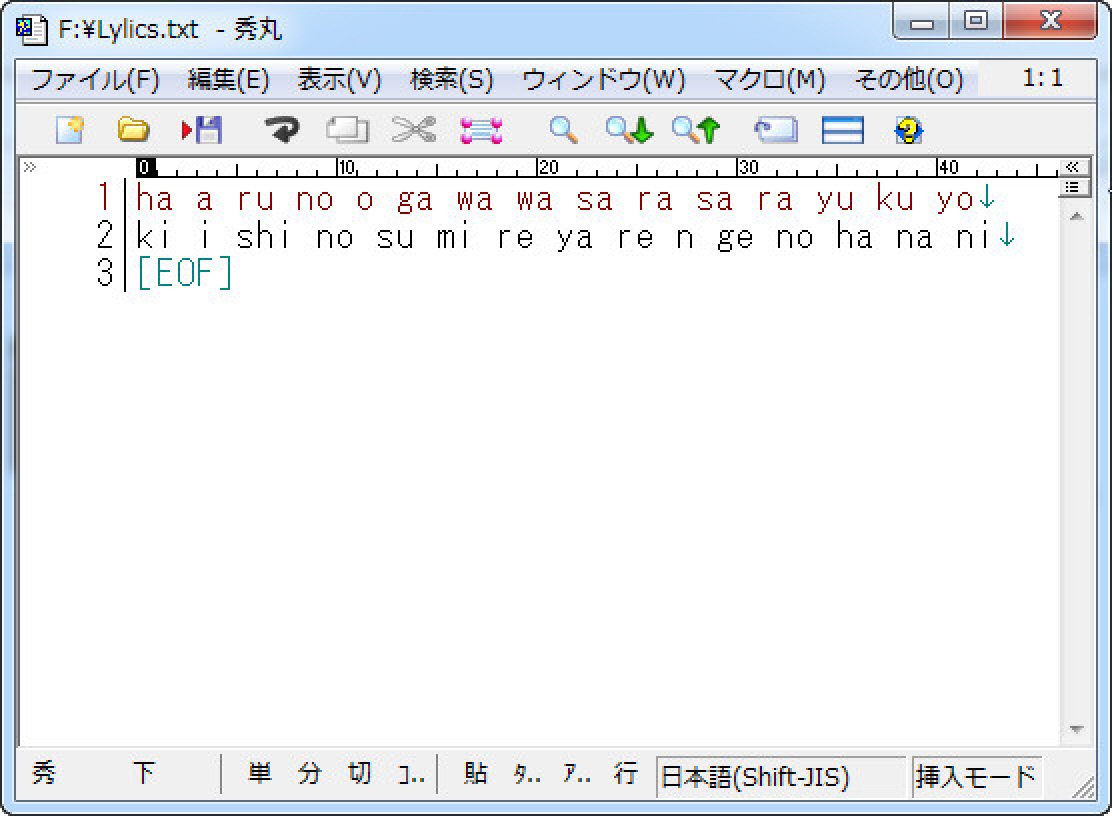1112x816 pixels.
Task: Click the 分 function key button
Action: point(310,773)
